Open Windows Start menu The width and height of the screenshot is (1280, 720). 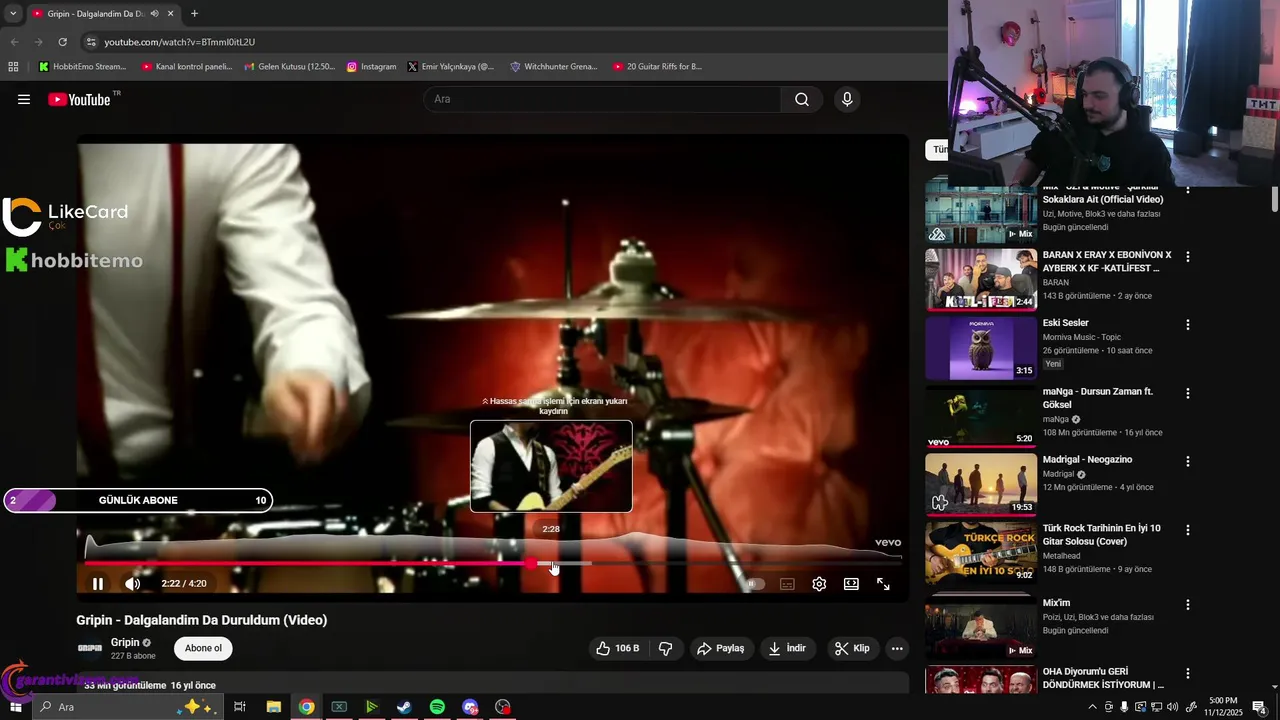tap(15, 707)
